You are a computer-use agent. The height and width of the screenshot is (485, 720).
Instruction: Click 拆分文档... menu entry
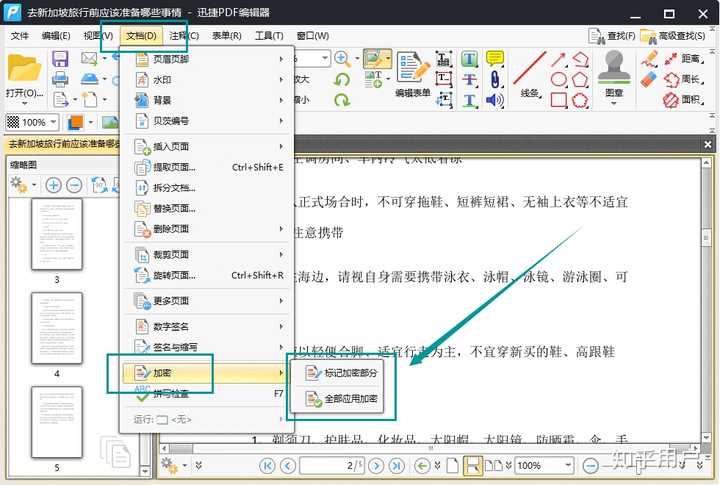[x=207, y=188]
